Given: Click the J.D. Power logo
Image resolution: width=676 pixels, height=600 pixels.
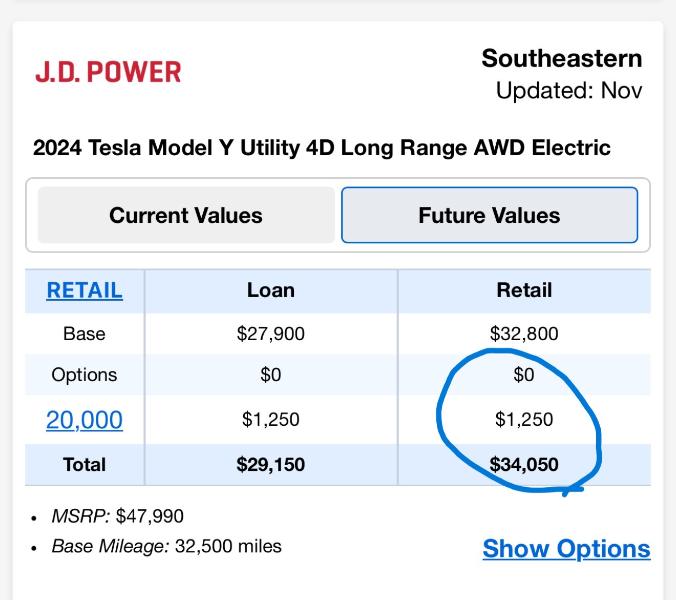Looking at the screenshot, I should [108, 72].
